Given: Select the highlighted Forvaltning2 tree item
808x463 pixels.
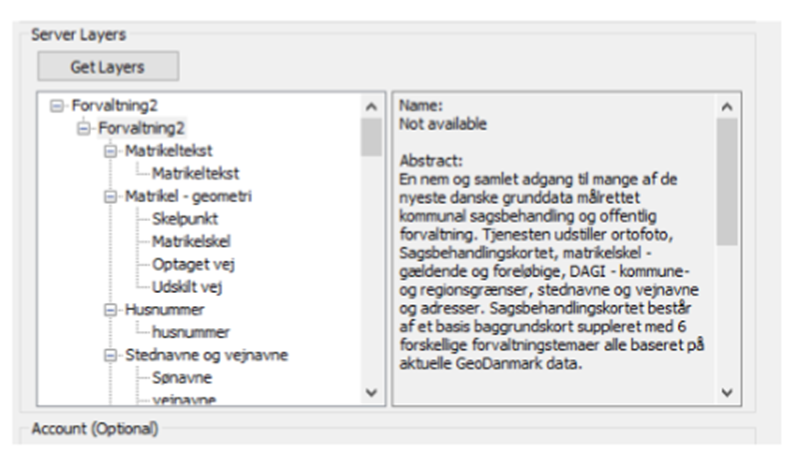Looking at the screenshot, I should pos(141,128).
